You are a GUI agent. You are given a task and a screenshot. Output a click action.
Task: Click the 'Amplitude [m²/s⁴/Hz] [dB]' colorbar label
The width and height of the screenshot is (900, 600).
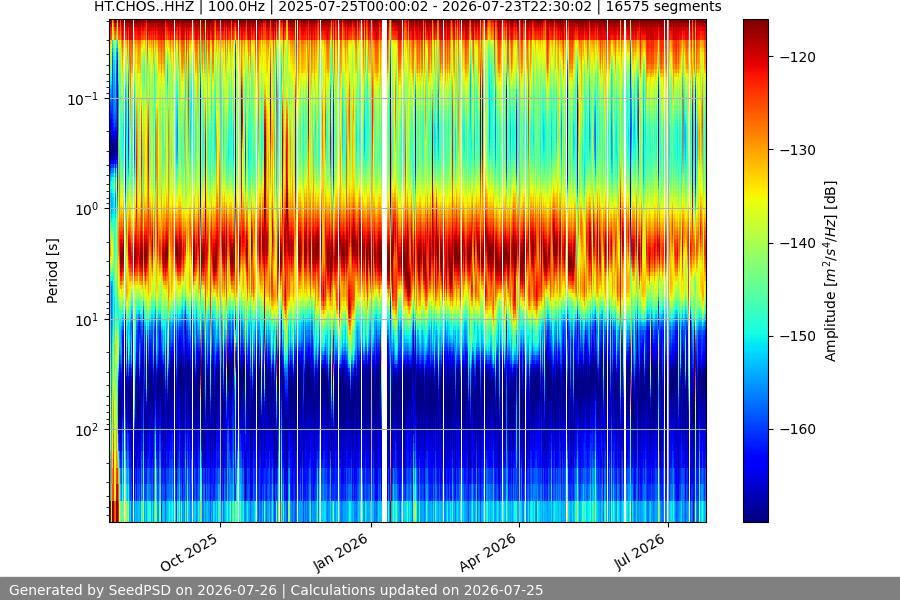831,271
